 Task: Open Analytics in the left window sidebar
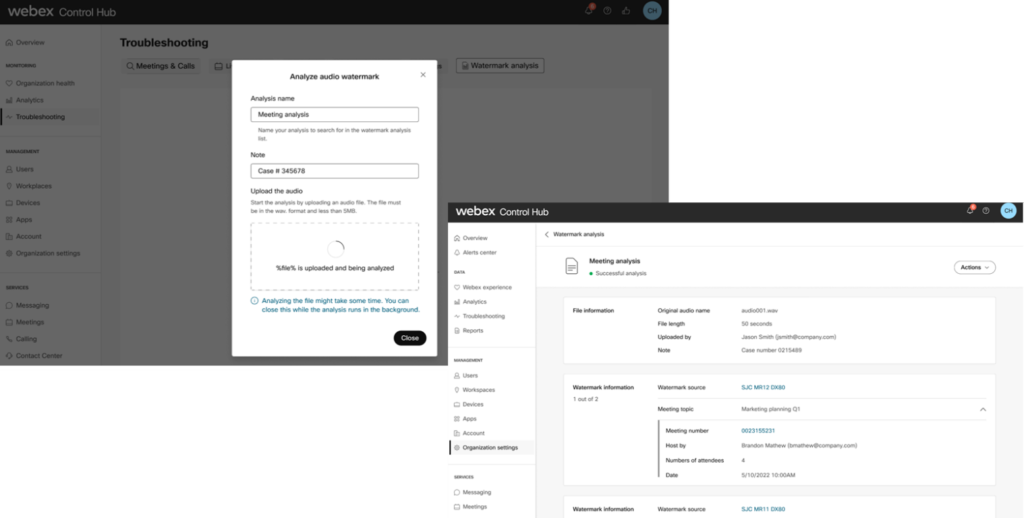pos(24,100)
